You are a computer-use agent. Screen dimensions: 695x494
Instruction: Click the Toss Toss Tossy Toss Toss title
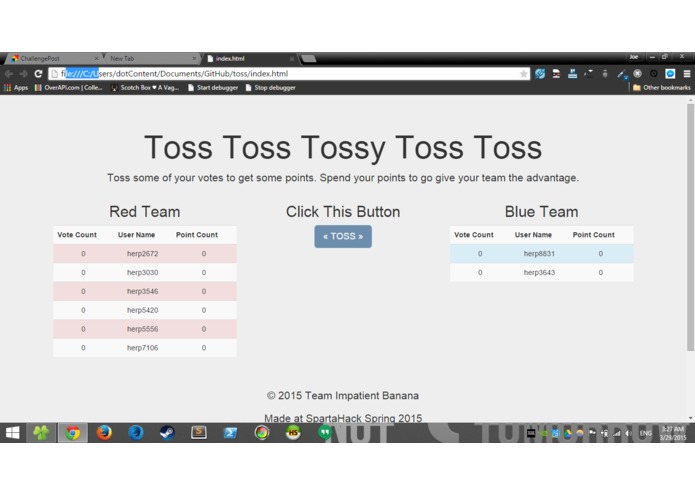[x=343, y=148]
